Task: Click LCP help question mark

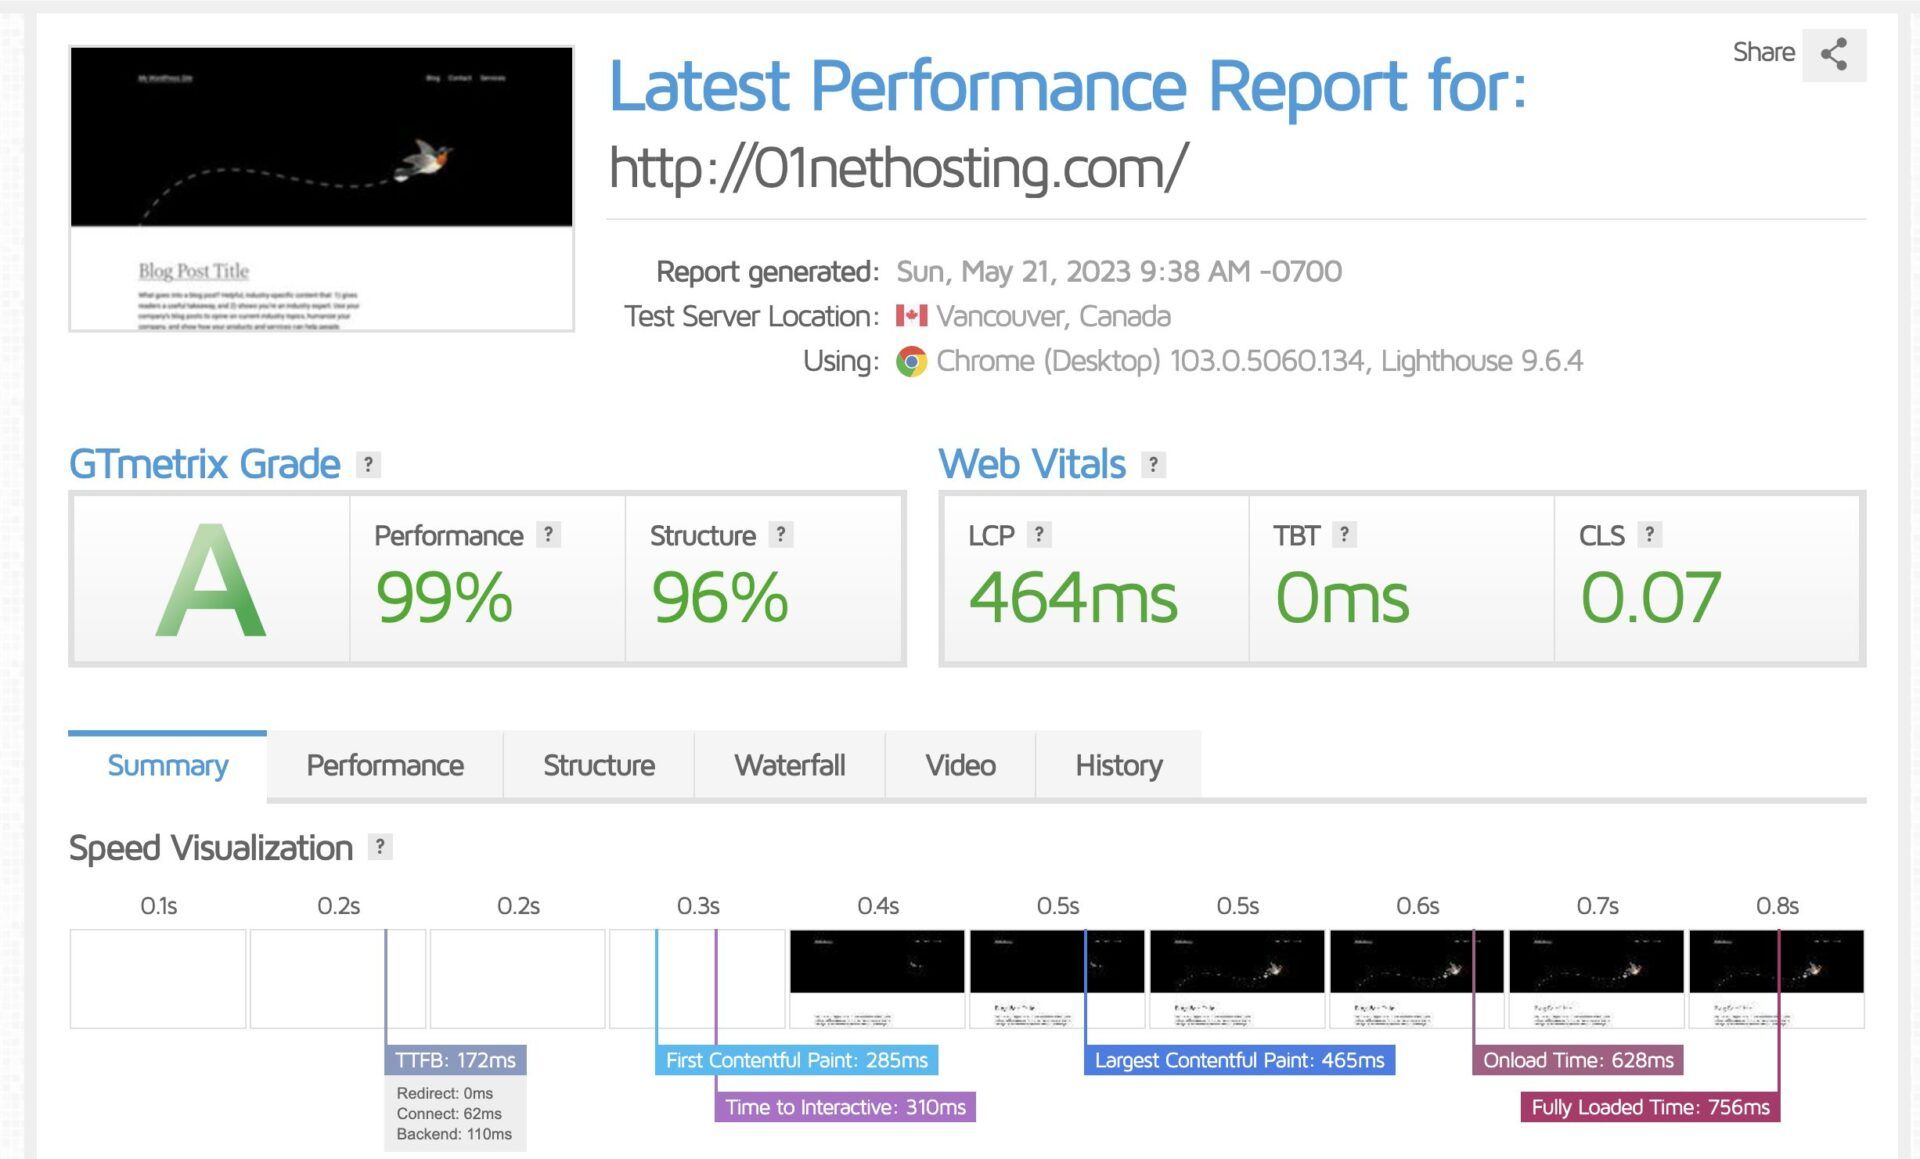Action: [x=1039, y=534]
